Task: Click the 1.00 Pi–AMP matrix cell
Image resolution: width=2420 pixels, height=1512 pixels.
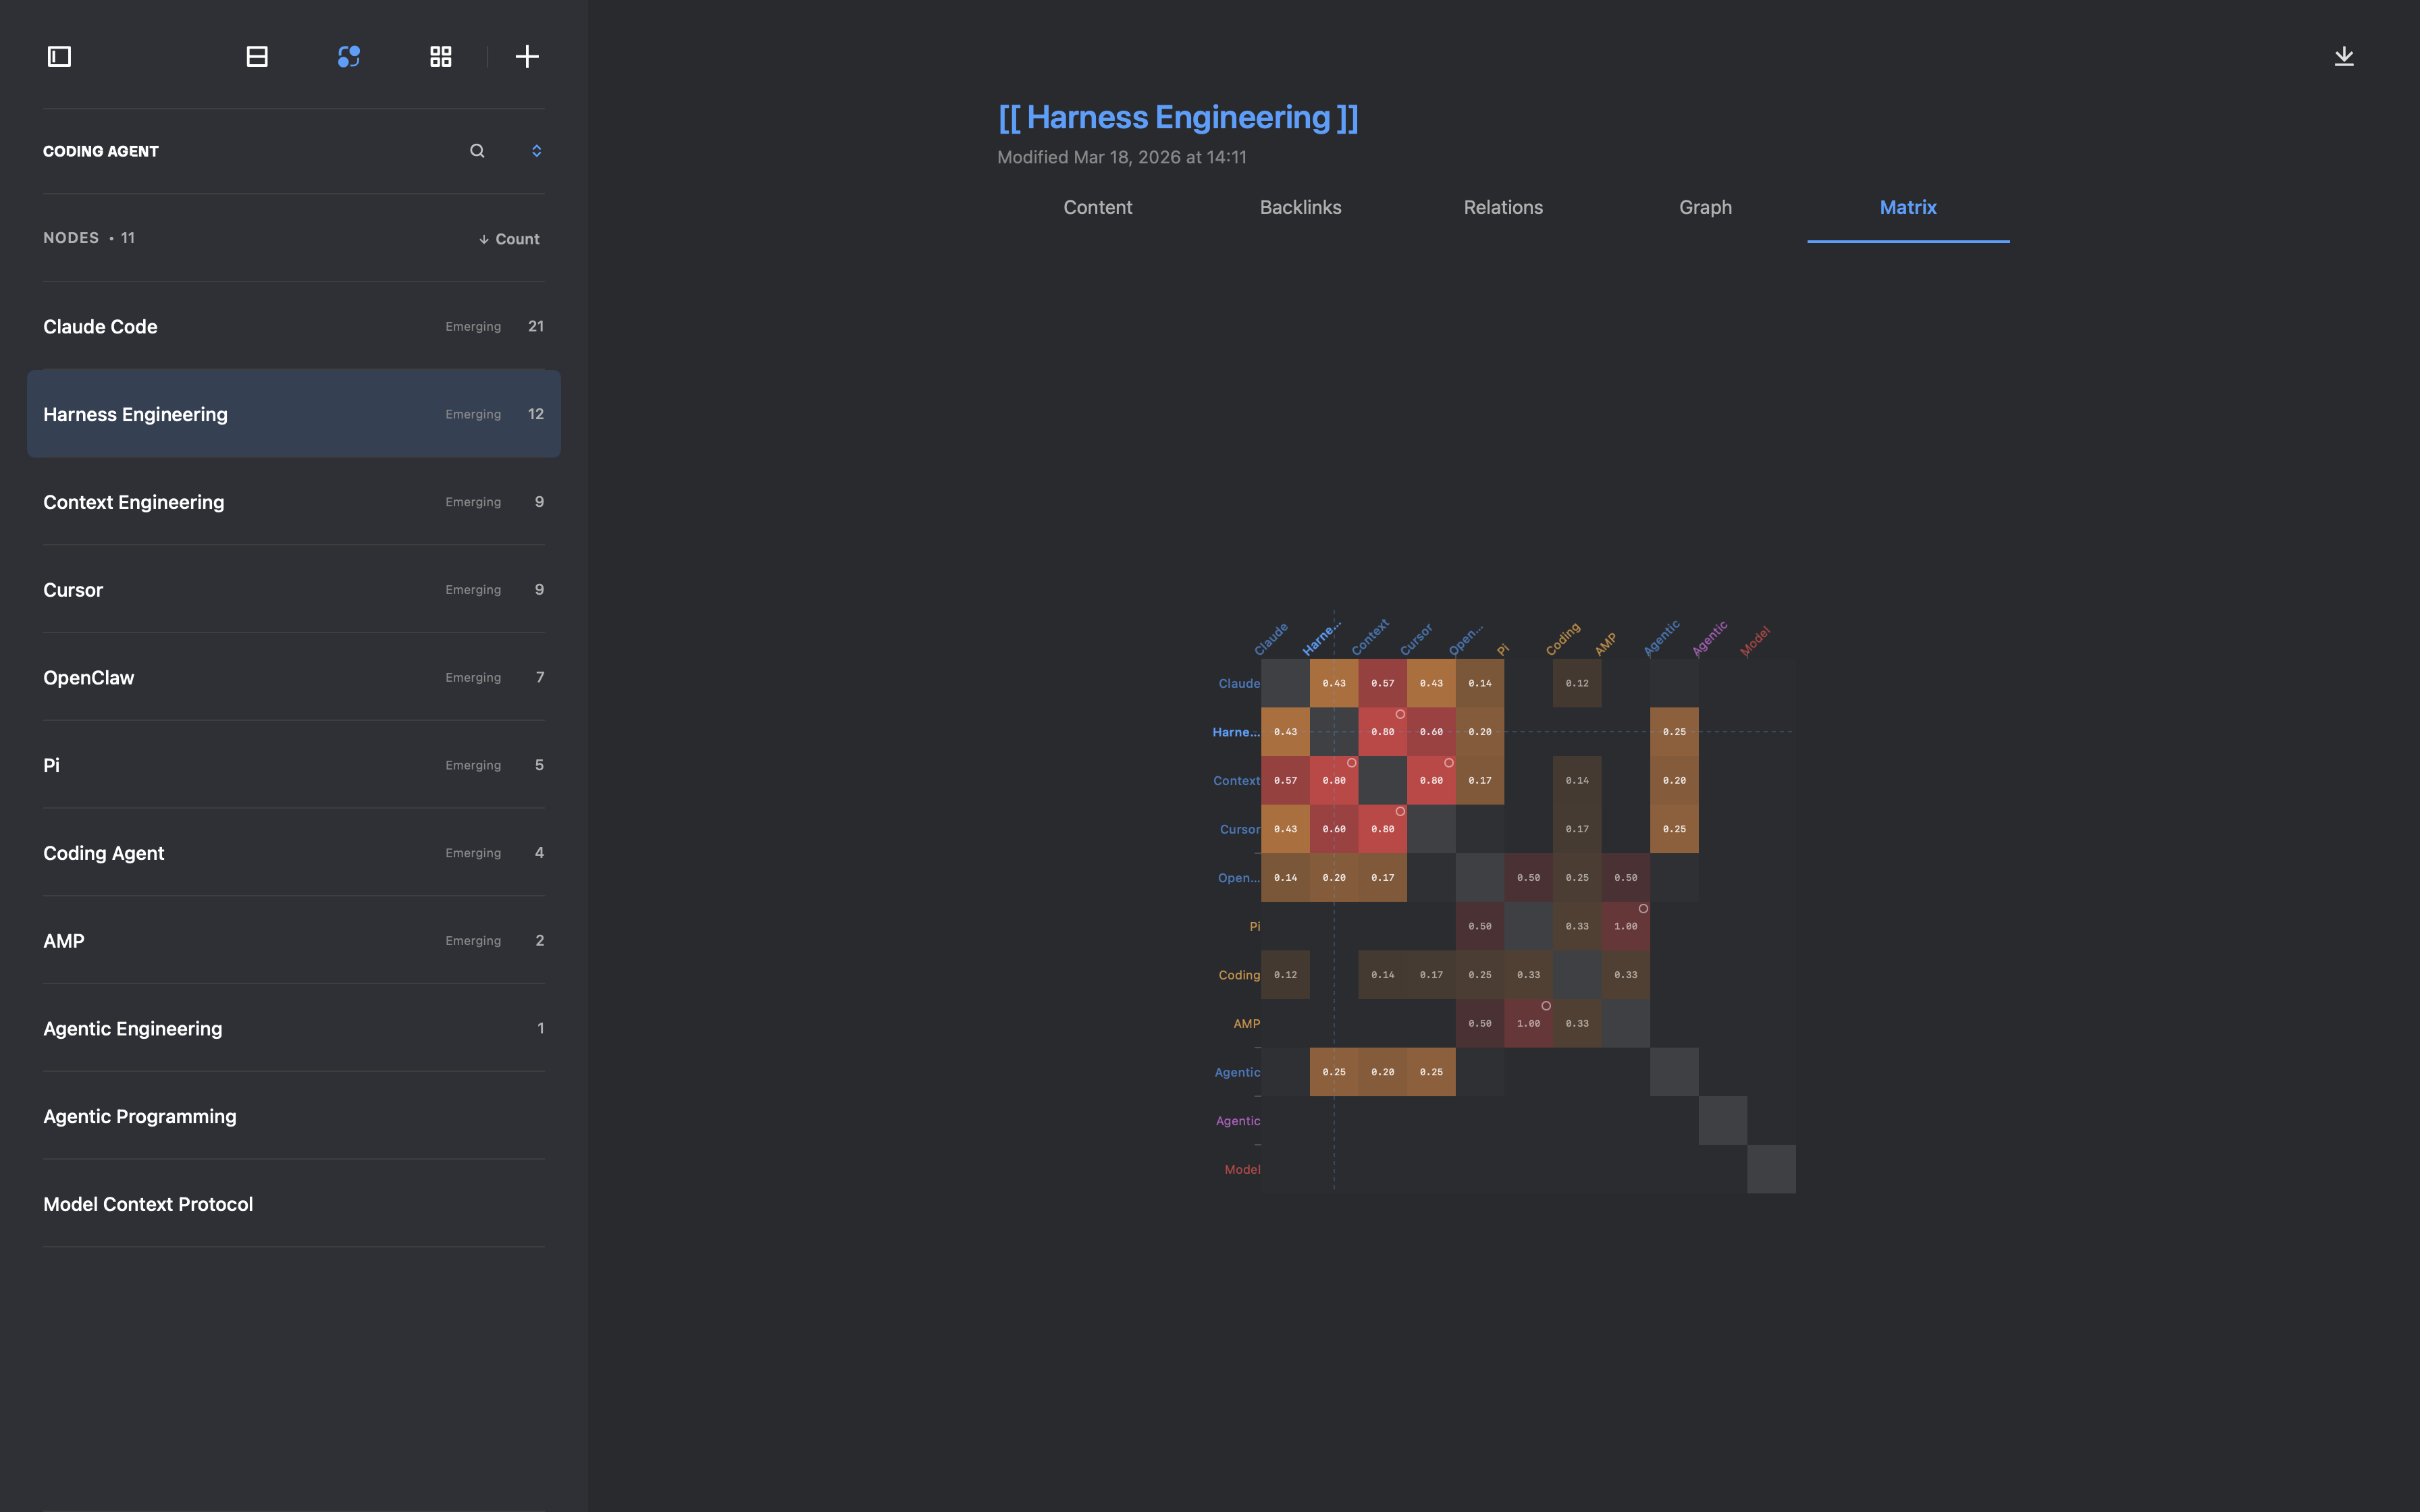Action: click(1625, 926)
